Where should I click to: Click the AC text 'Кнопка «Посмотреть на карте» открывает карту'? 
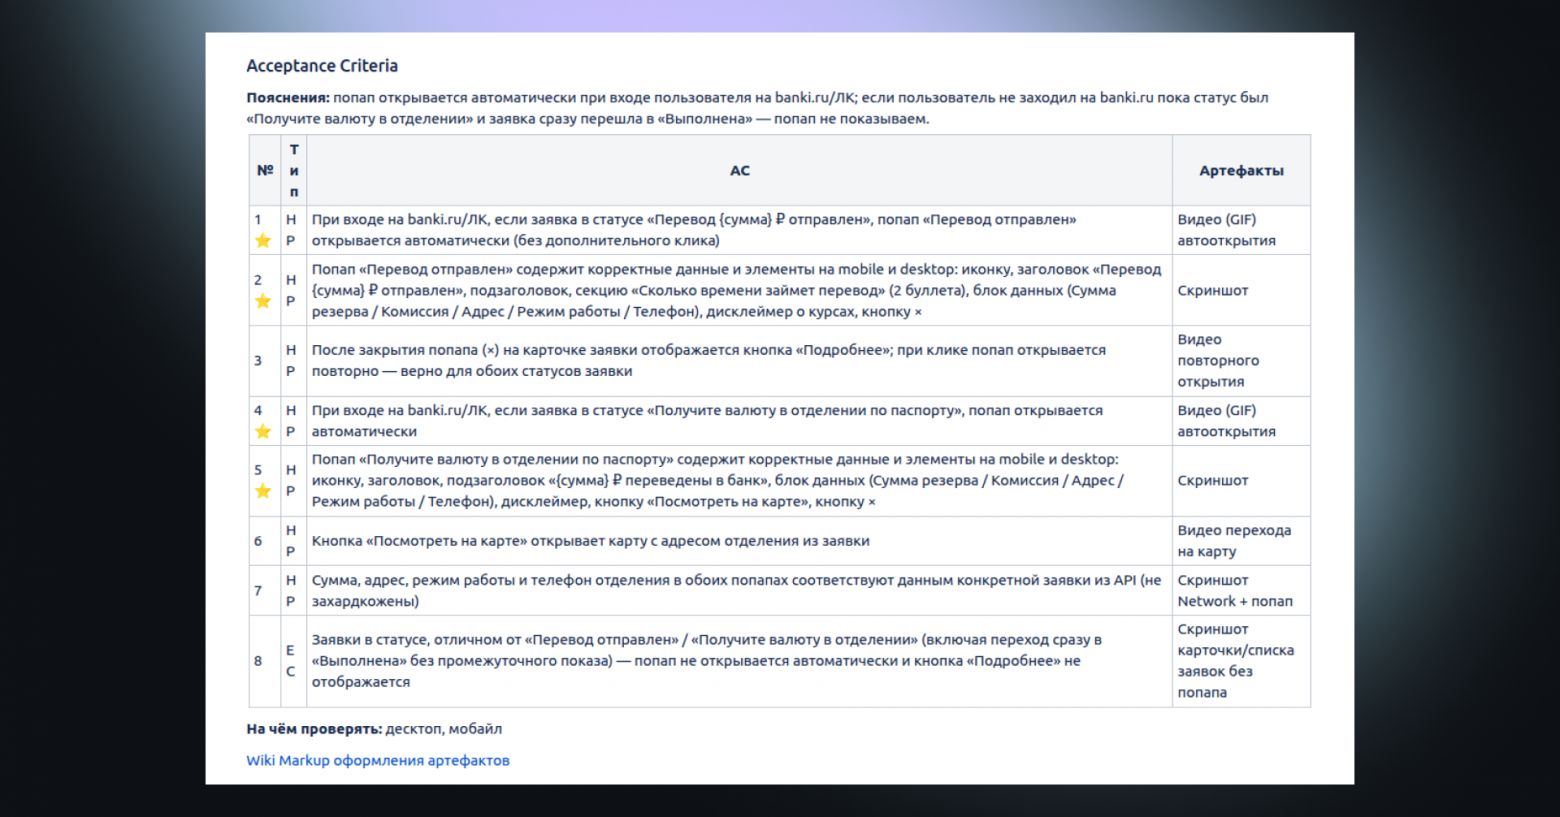(590, 541)
